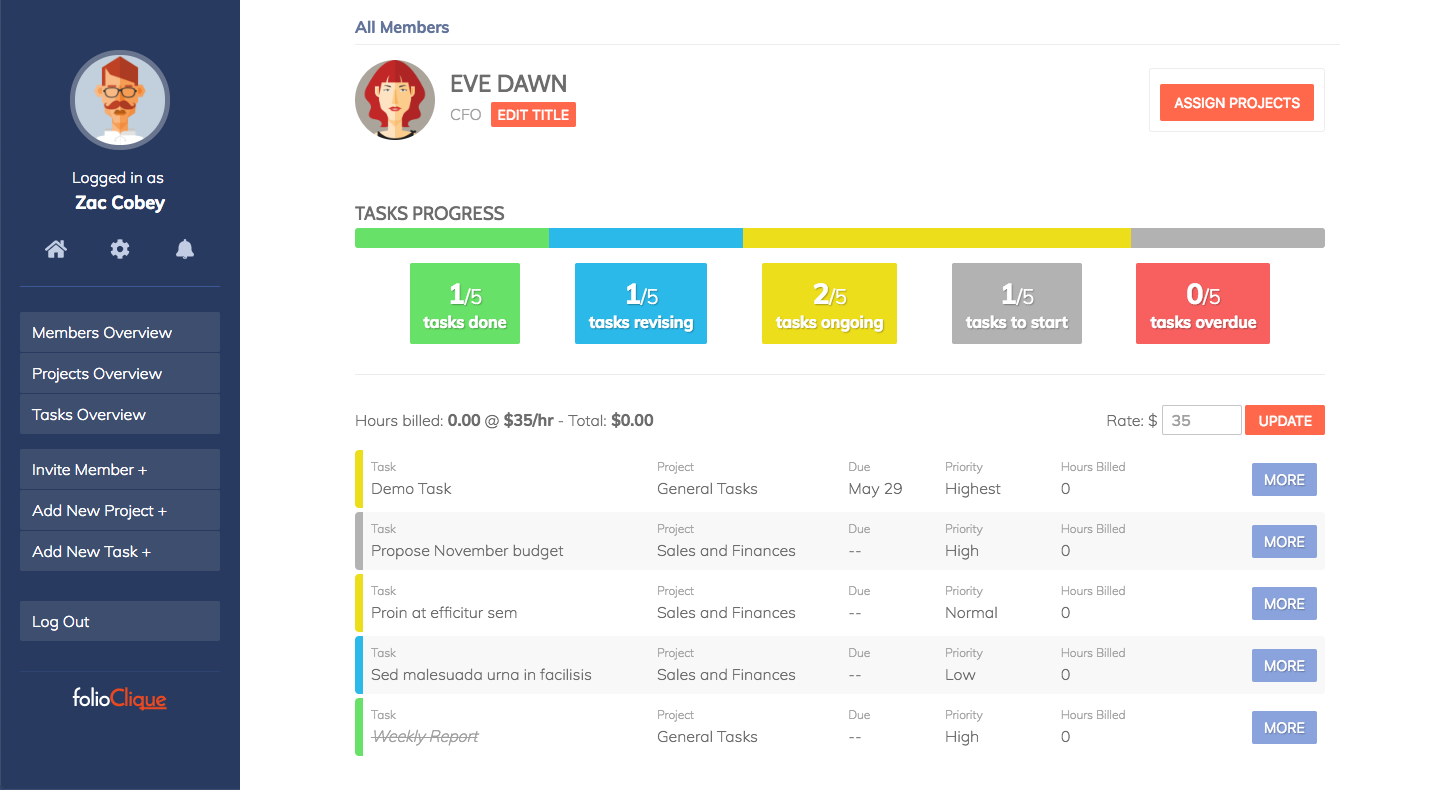Choose Add New Task +
The height and width of the screenshot is (790, 1440).
[x=120, y=551]
